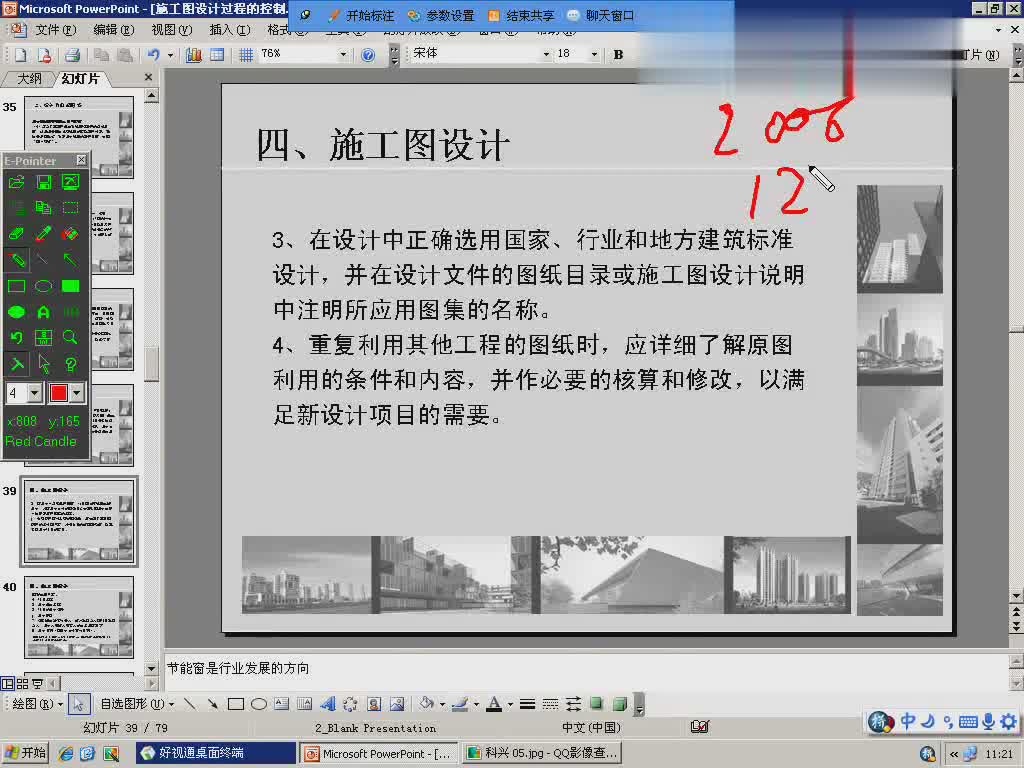Image resolution: width=1024 pixels, height=768 pixels.
Task: Click the Insert Table toolbar icon
Action: [217, 55]
